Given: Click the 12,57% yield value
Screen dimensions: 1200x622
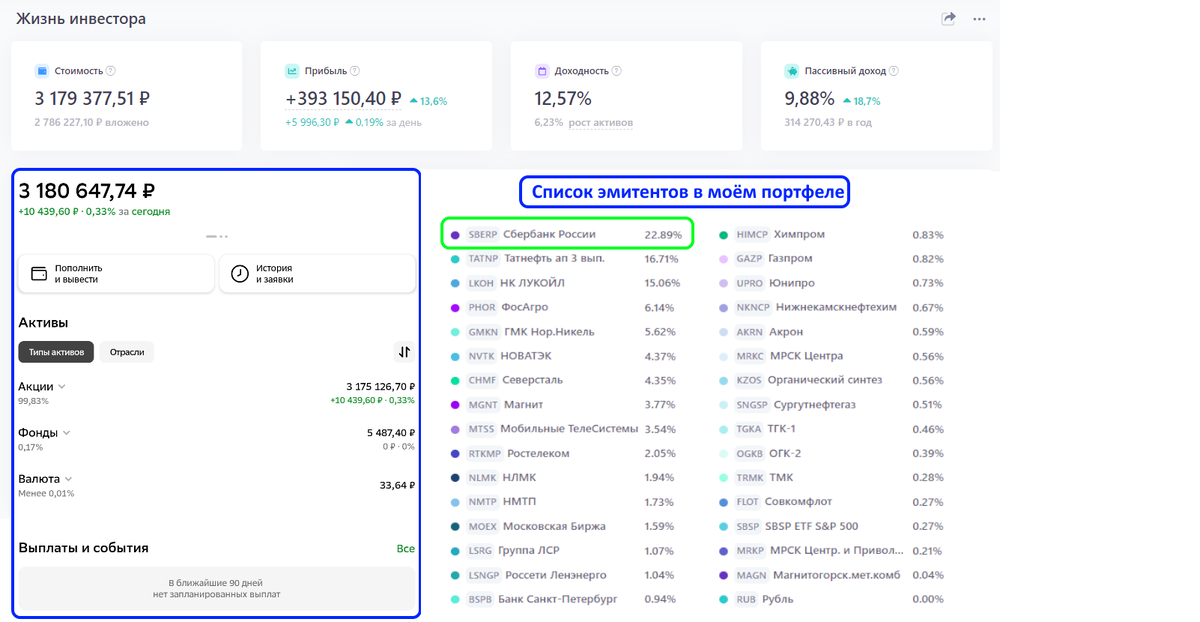Looking at the screenshot, I should pyautogui.click(x=563, y=99).
